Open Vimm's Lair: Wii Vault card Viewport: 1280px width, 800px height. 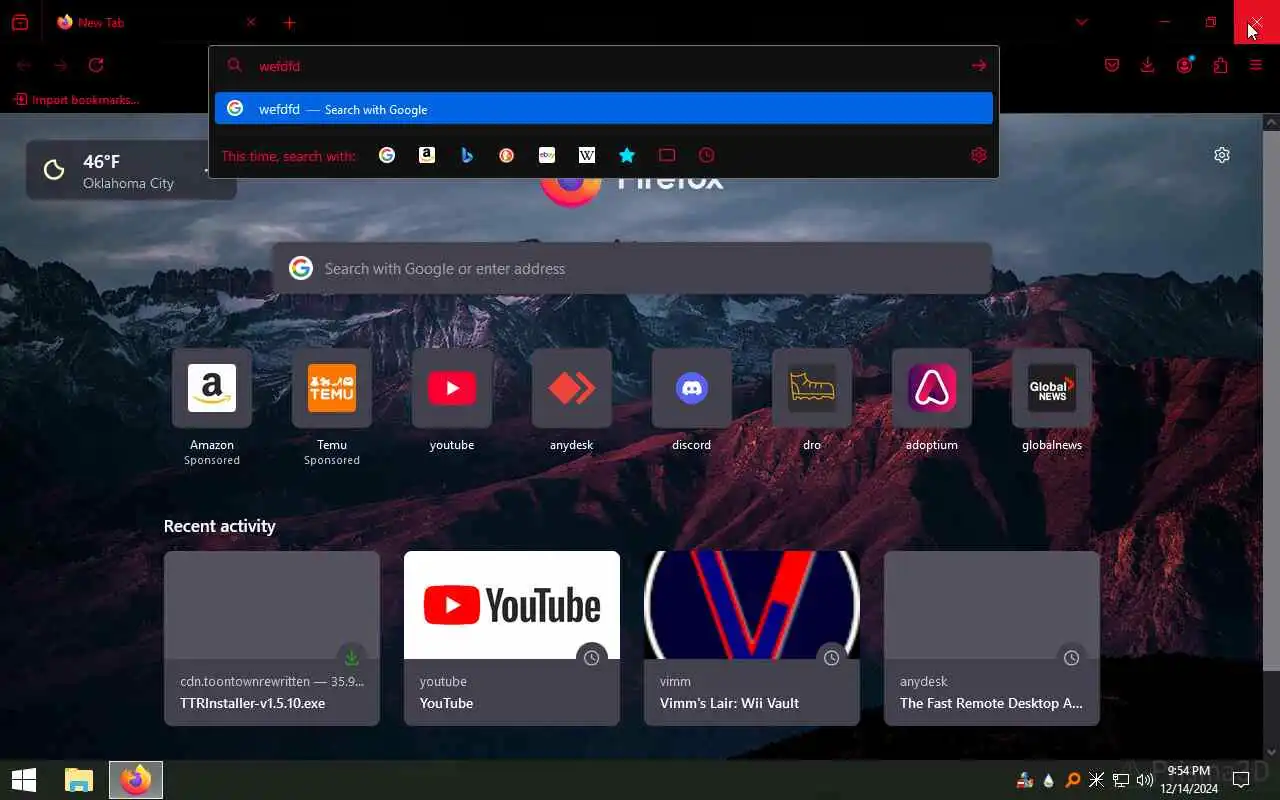pos(752,638)
